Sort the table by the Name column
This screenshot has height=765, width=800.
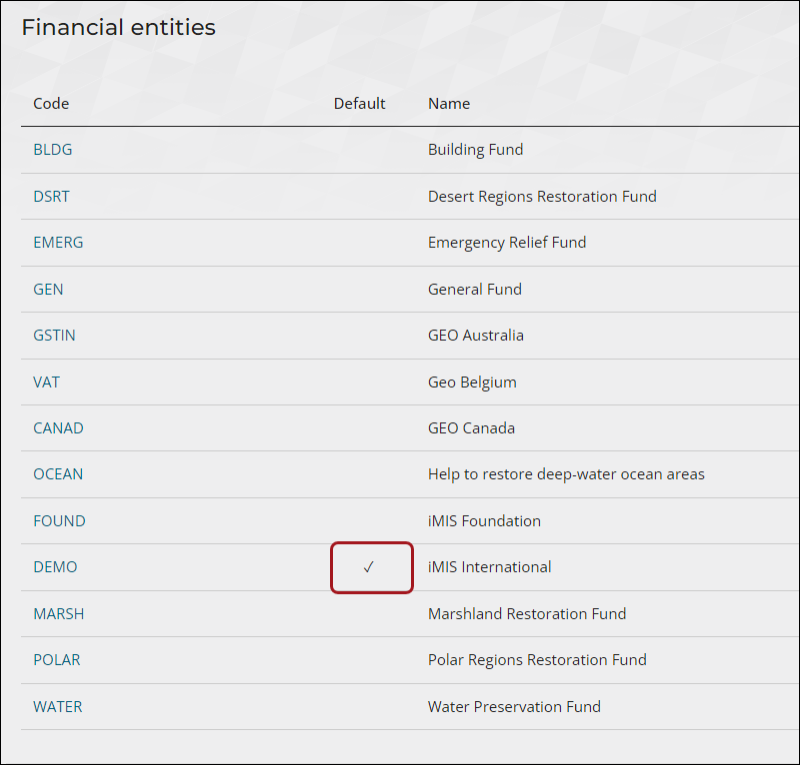point(448,103)
